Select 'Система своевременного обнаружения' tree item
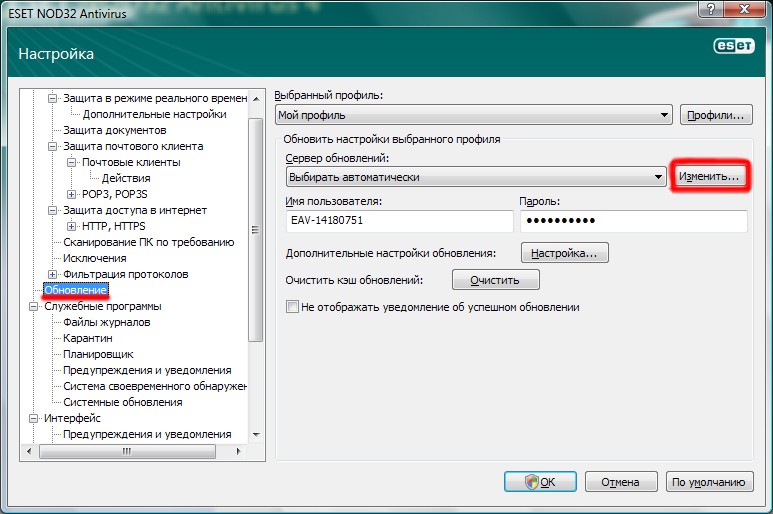773x514 pixels. click(x=155, y=386)
